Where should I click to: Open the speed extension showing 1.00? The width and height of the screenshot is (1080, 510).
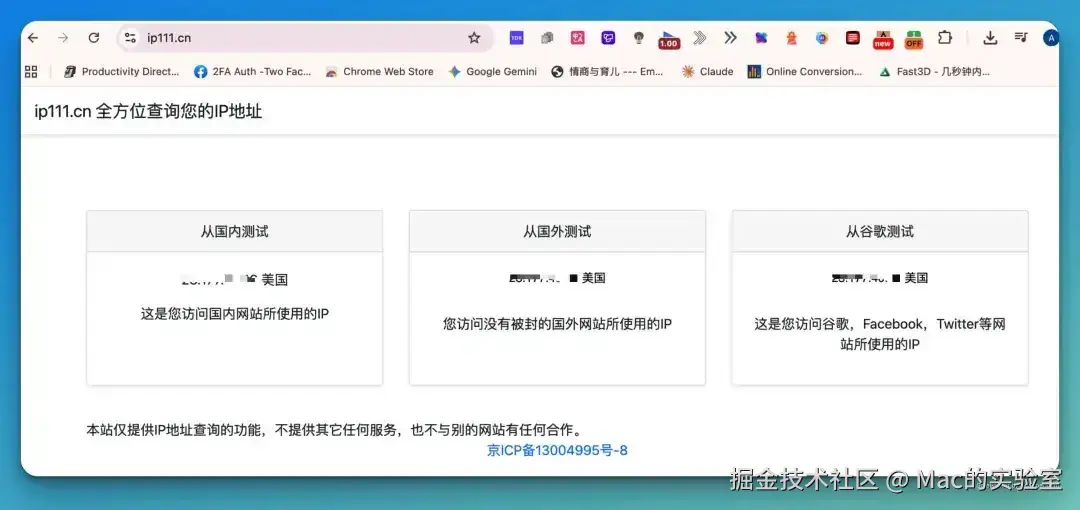click(x=669, y=40)
